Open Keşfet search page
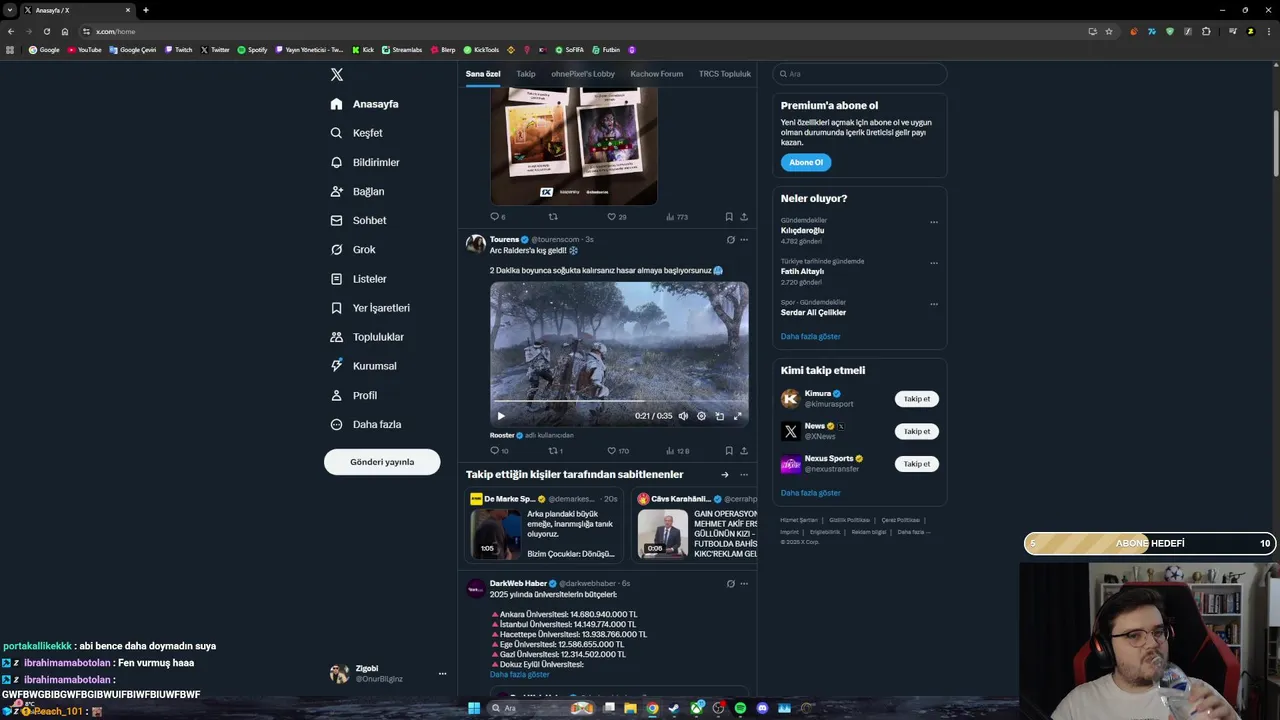The height and width of the screenshot is (720, 1280). tap(357, 133)
